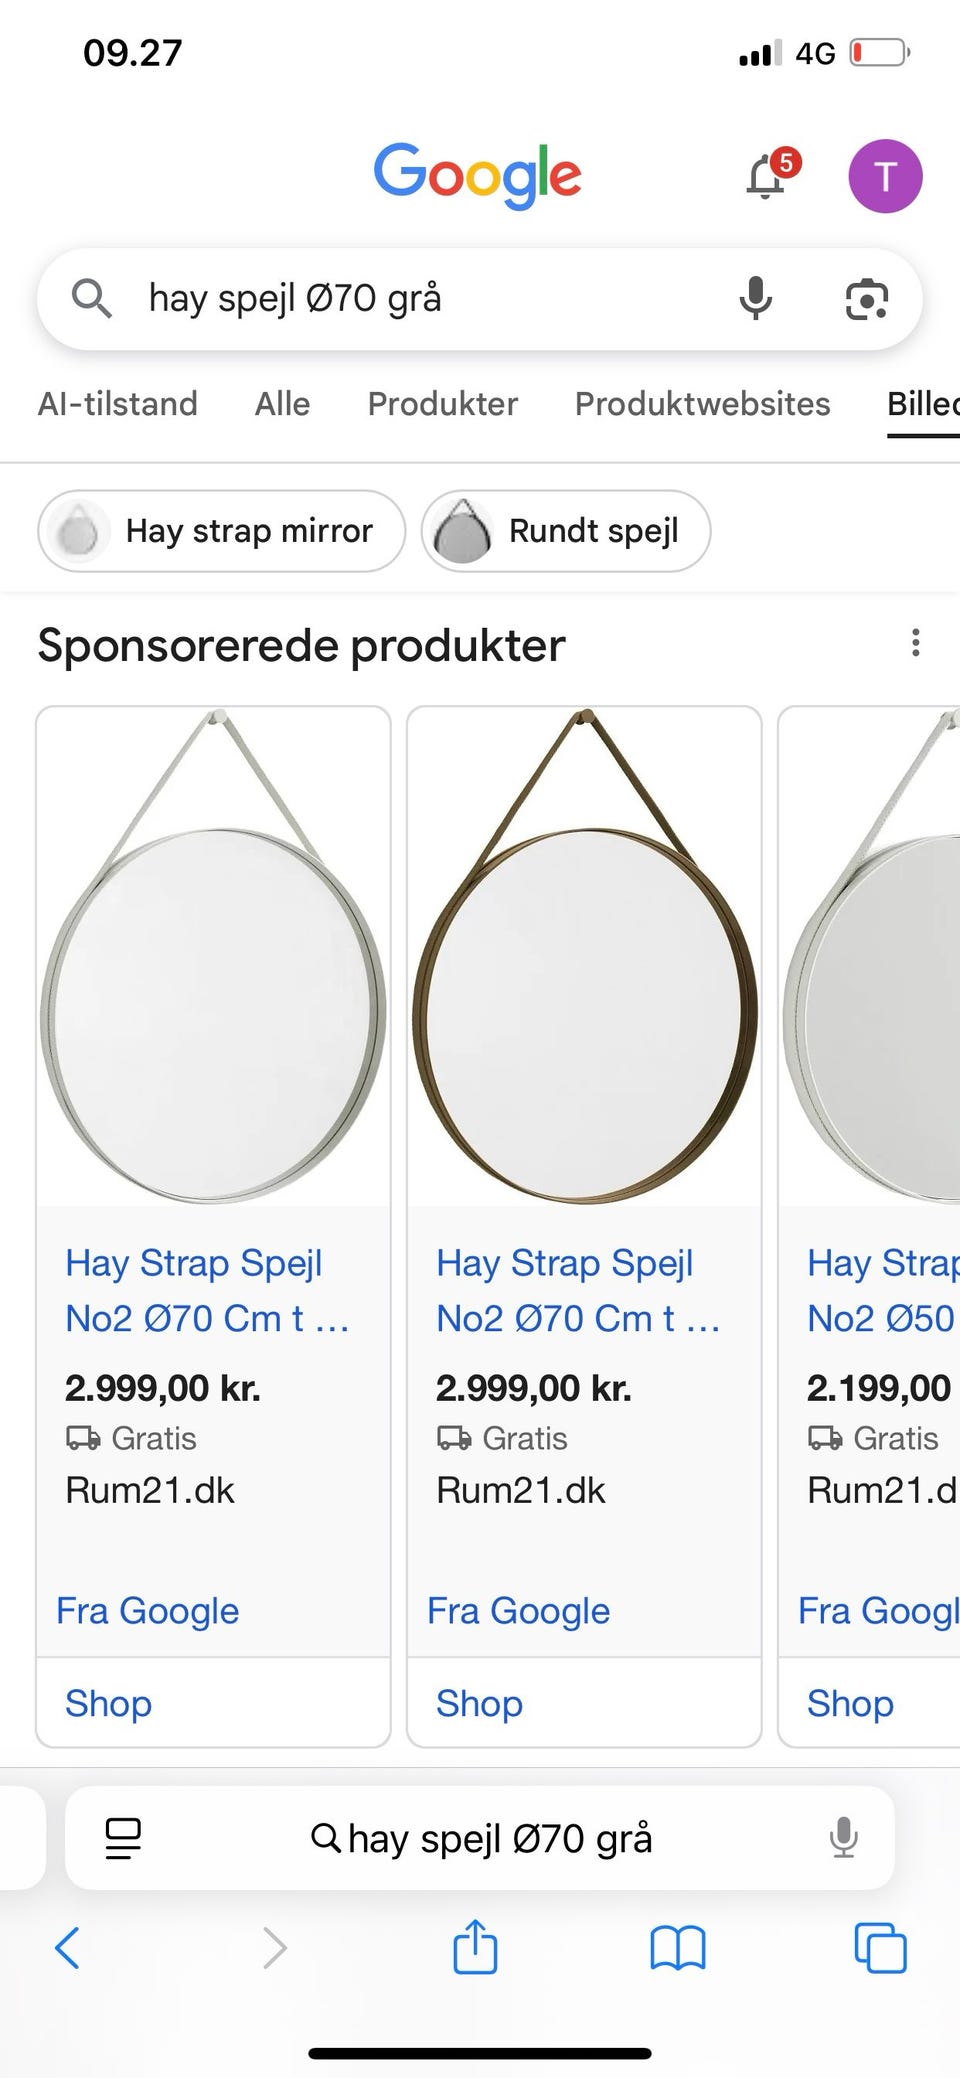Tap the Rundt spejl suggestion chip
960x2078 pixels.
pyautogui.click(x=566, y=531)
